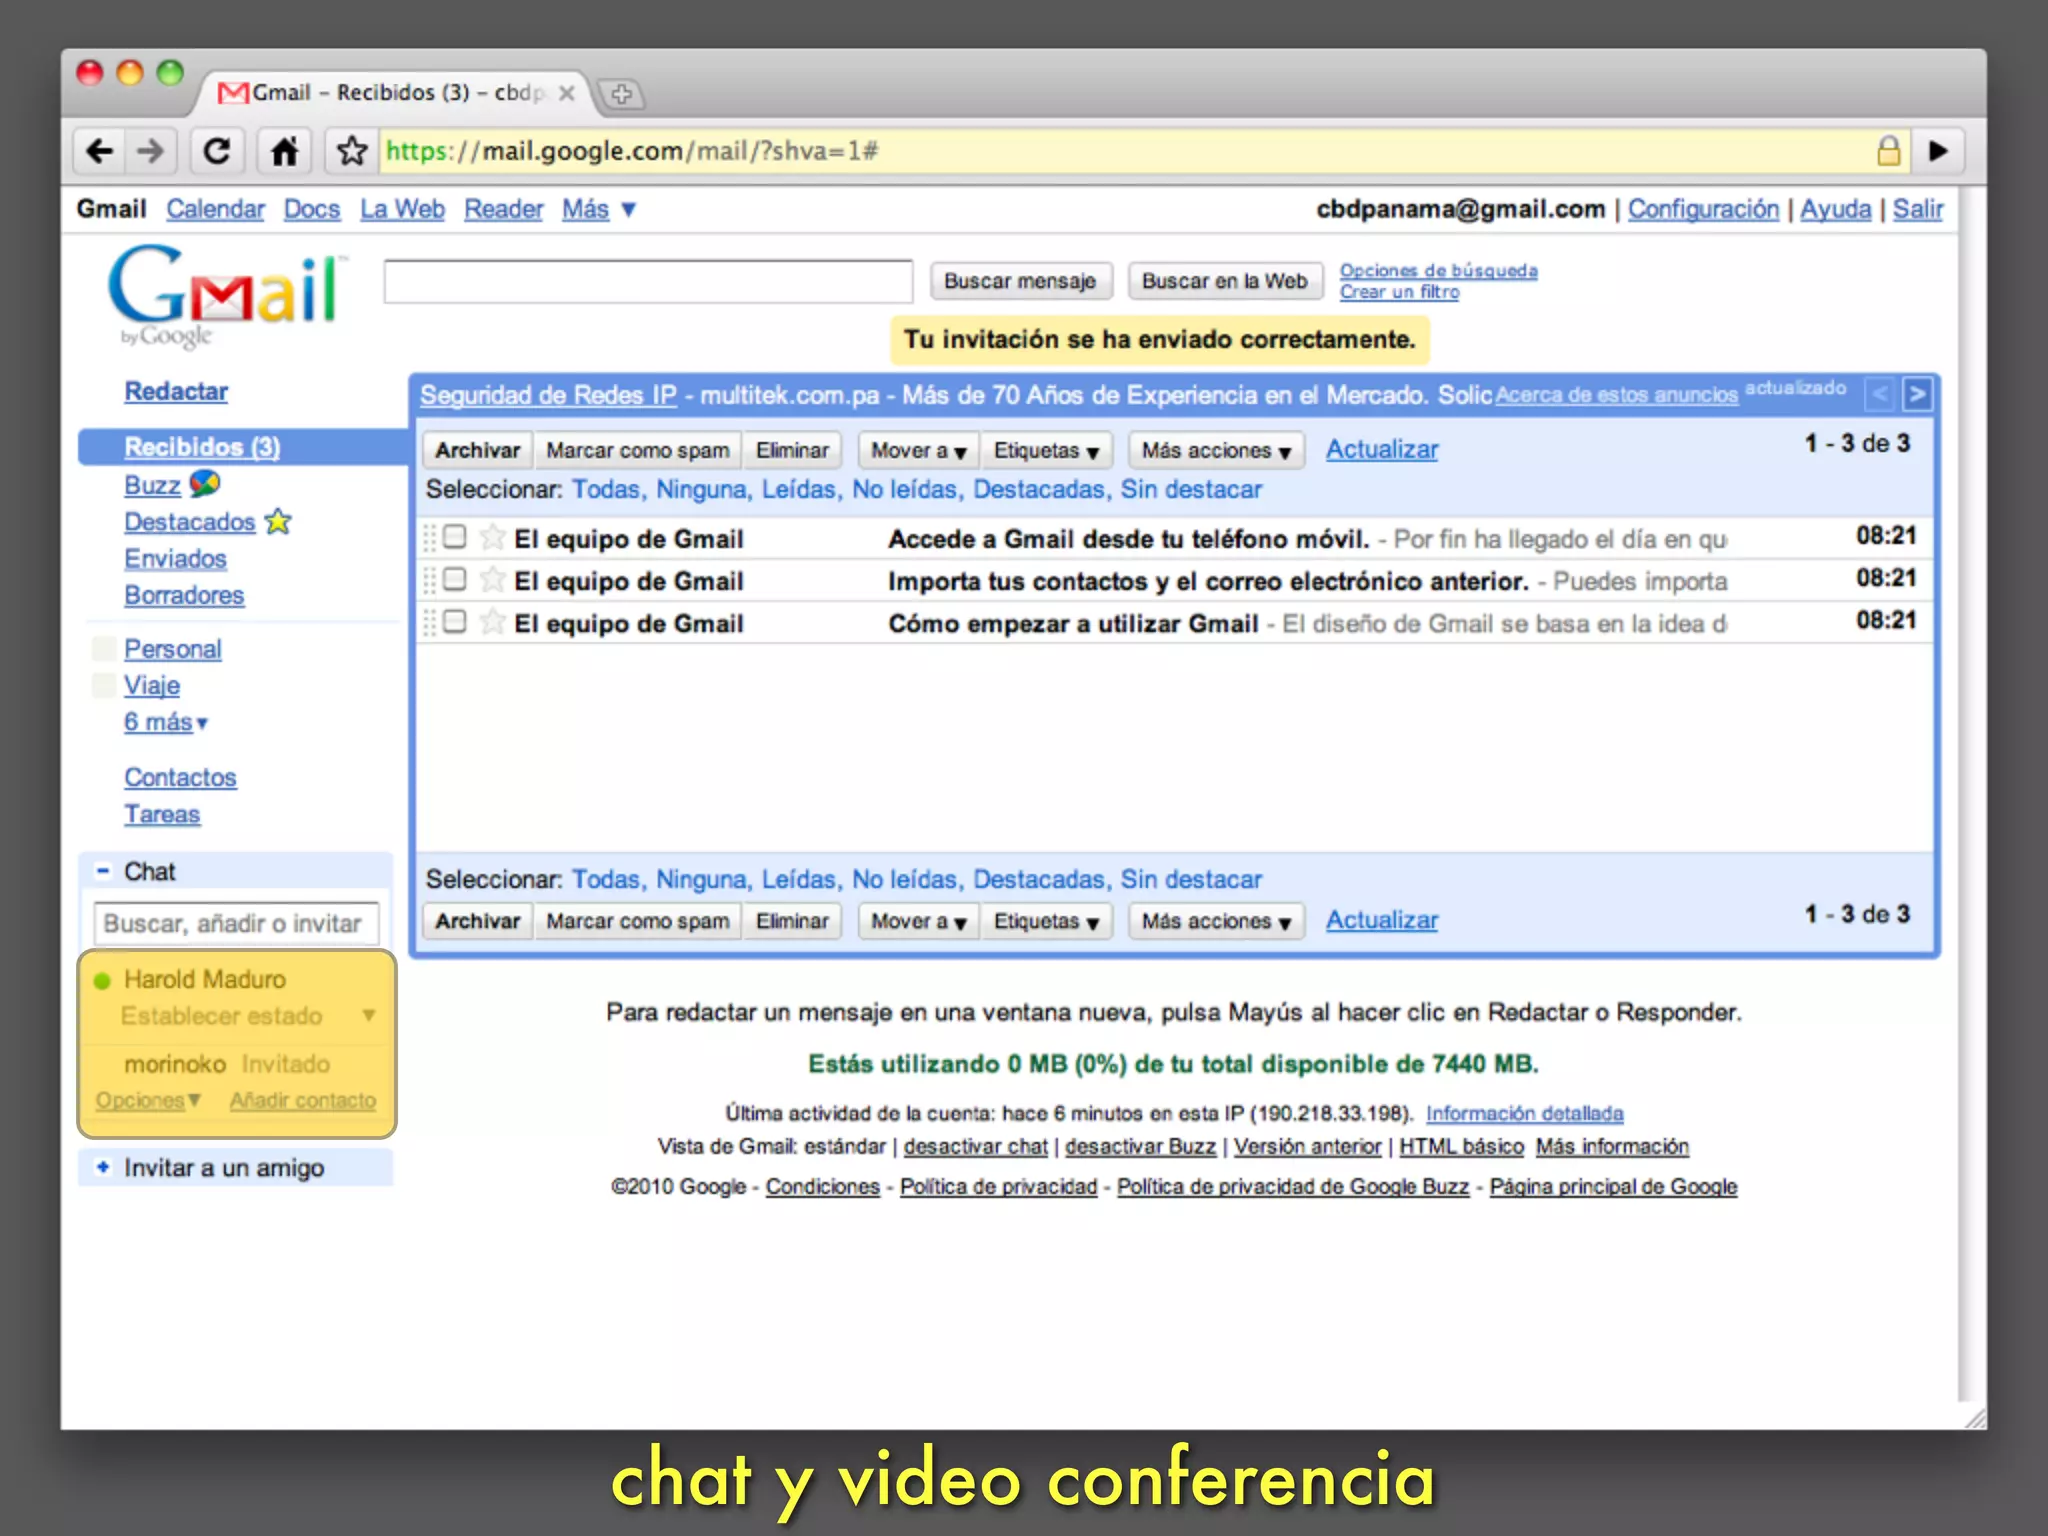Star the 'Accede a Gmail' message

(491, 538)
